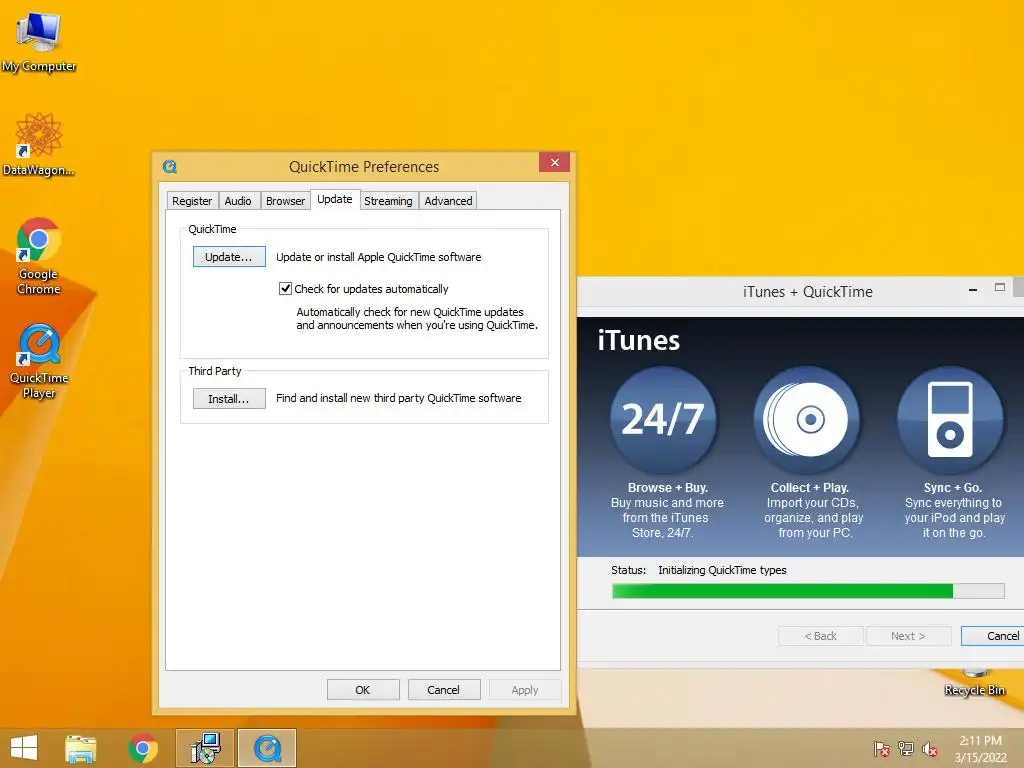Viewport: 1024px width, 768px height.
Task: Click the QuickTime logo in Preferences title bar
Action: pyautogui.click(x=170, y=167)
